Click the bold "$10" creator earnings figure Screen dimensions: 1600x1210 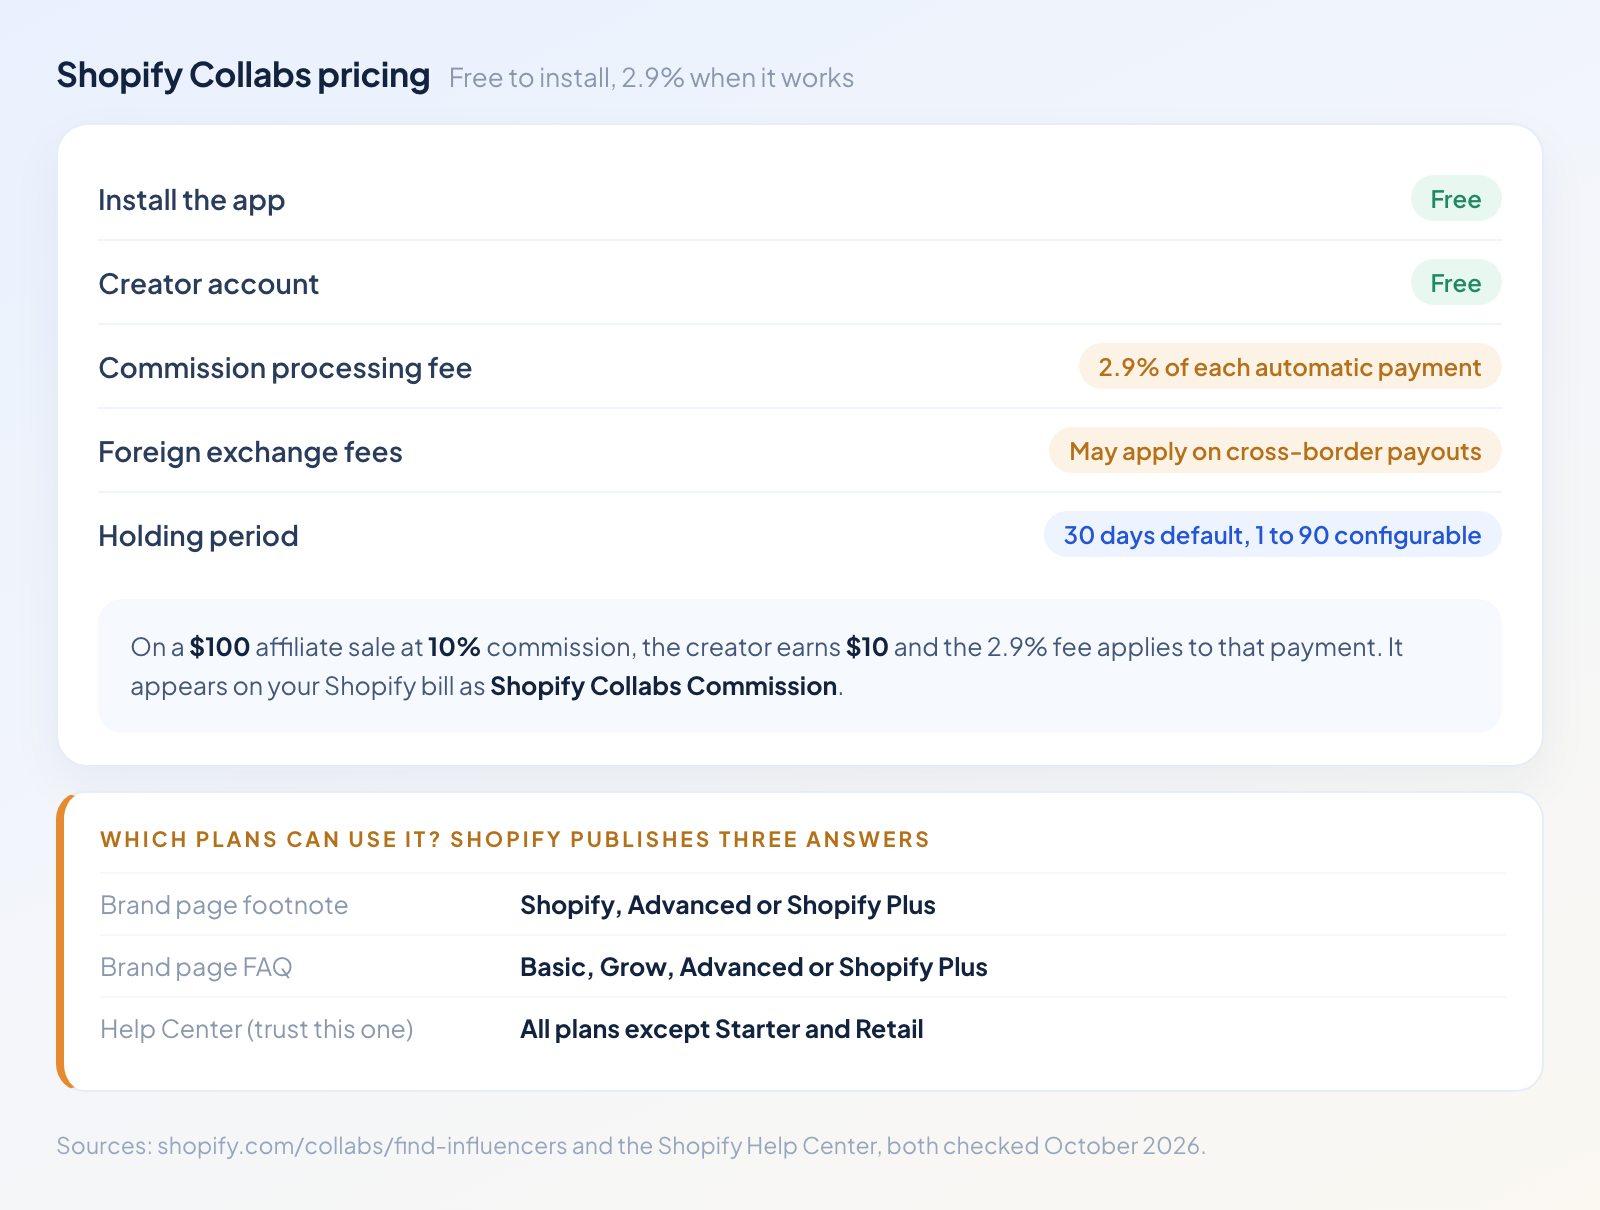coord(867,647)
